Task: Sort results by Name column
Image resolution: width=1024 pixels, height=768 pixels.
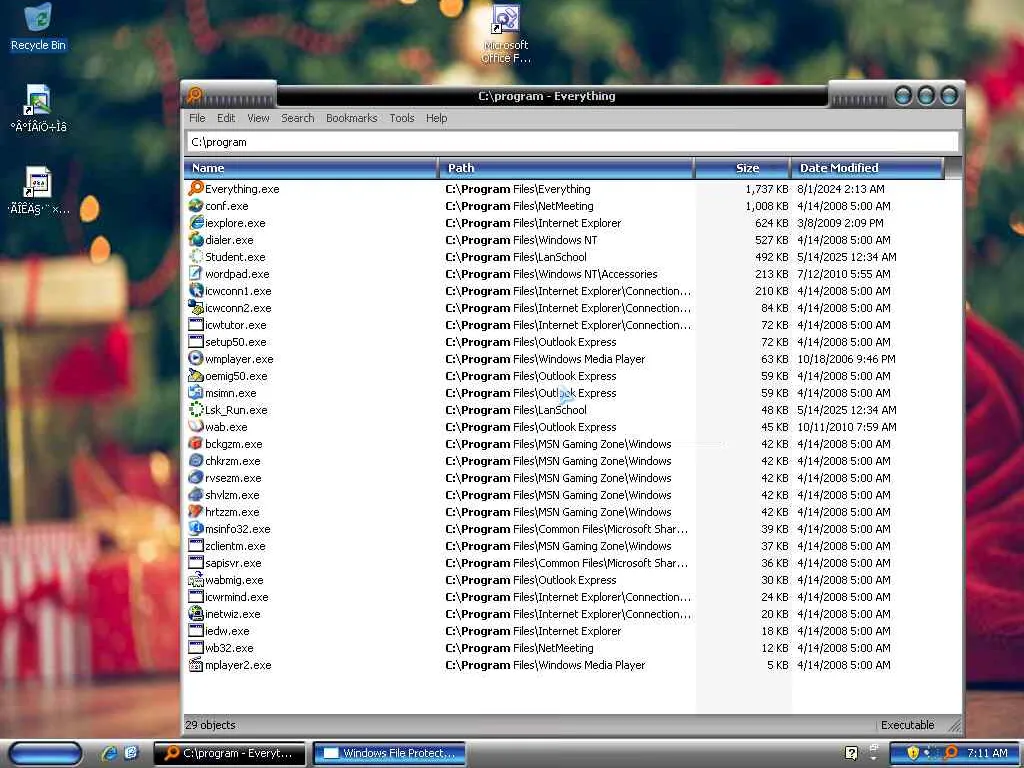Action: coord(311,168)
